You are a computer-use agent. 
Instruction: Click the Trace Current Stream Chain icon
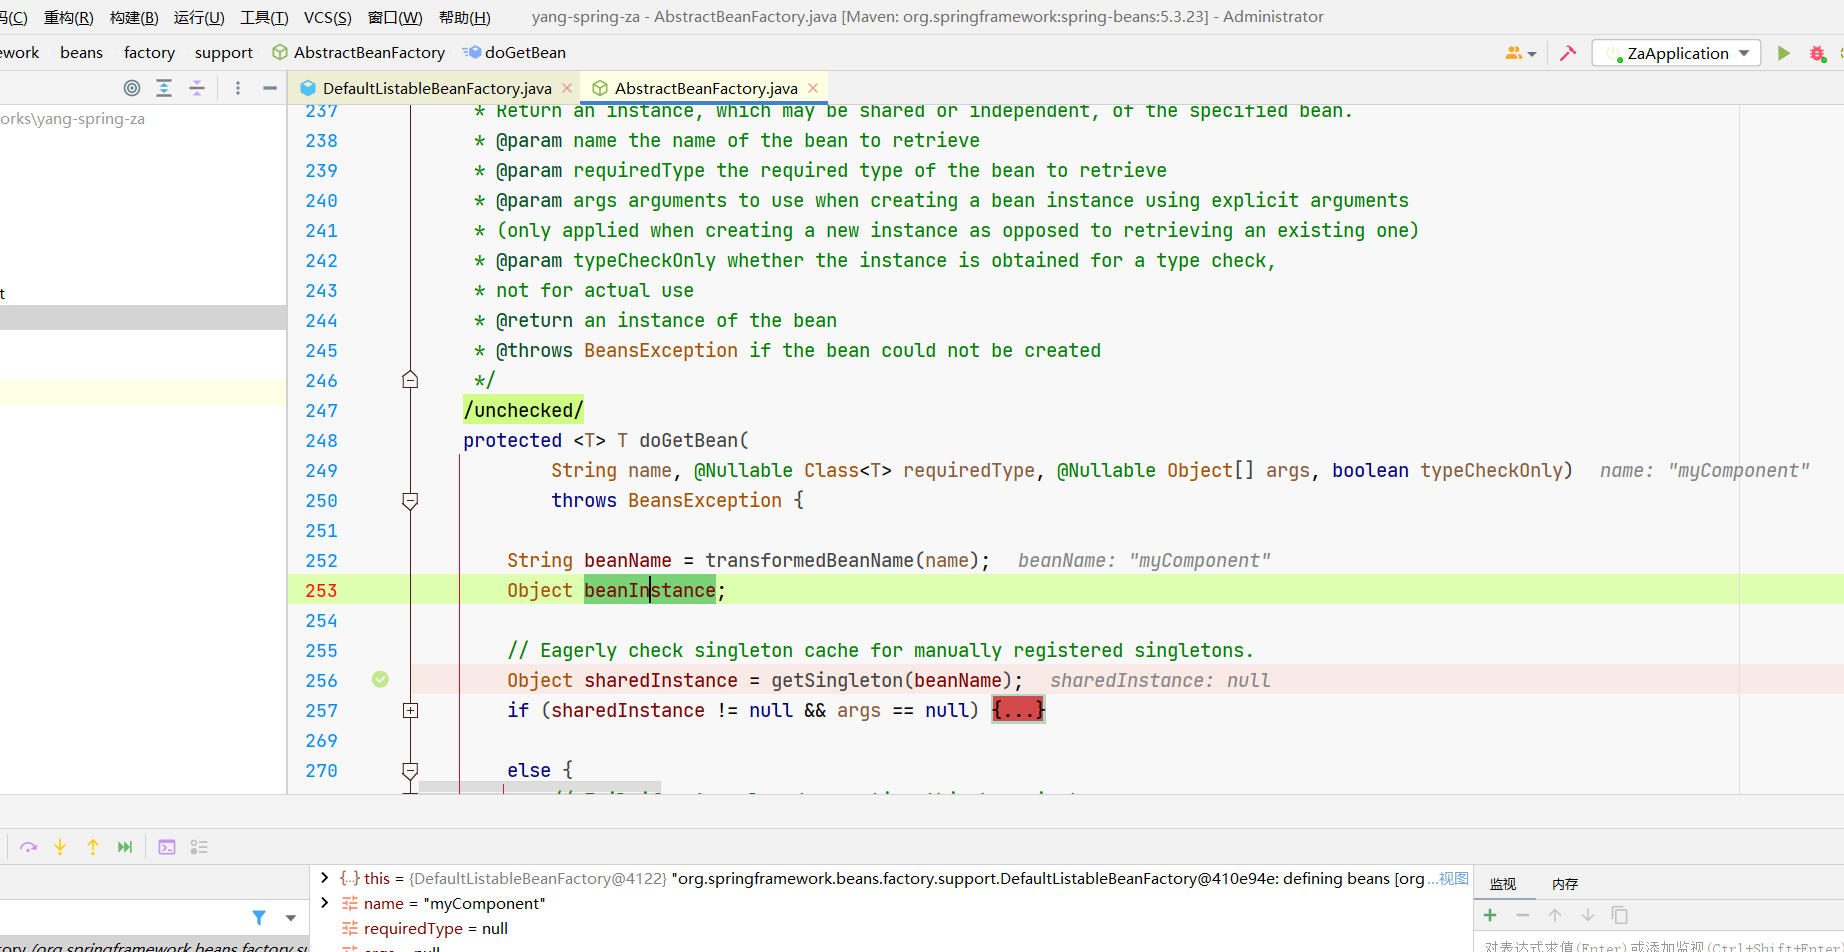tap(199, 847)
